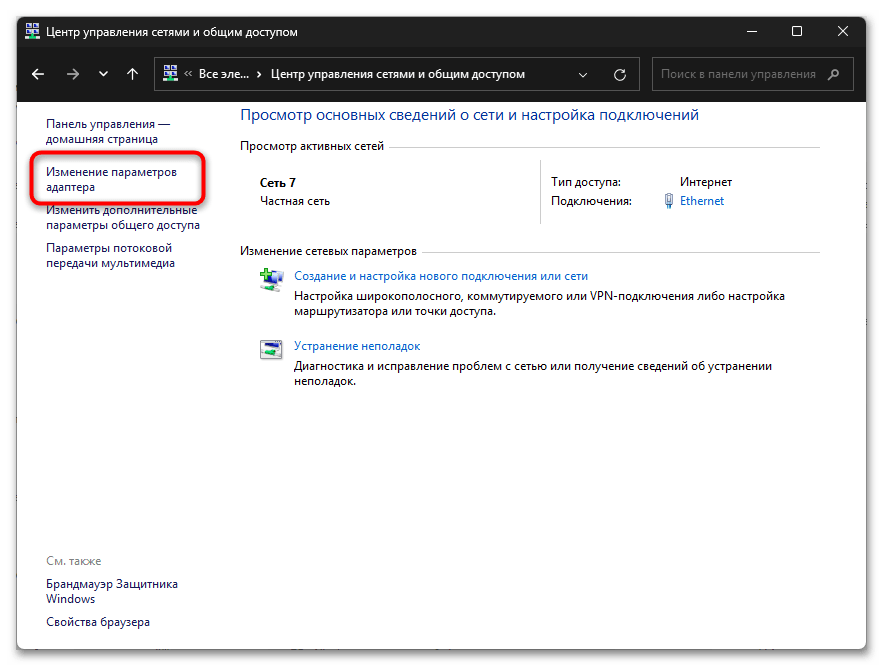Open 'Брандмауэр Защитника Windows' link

112,591
